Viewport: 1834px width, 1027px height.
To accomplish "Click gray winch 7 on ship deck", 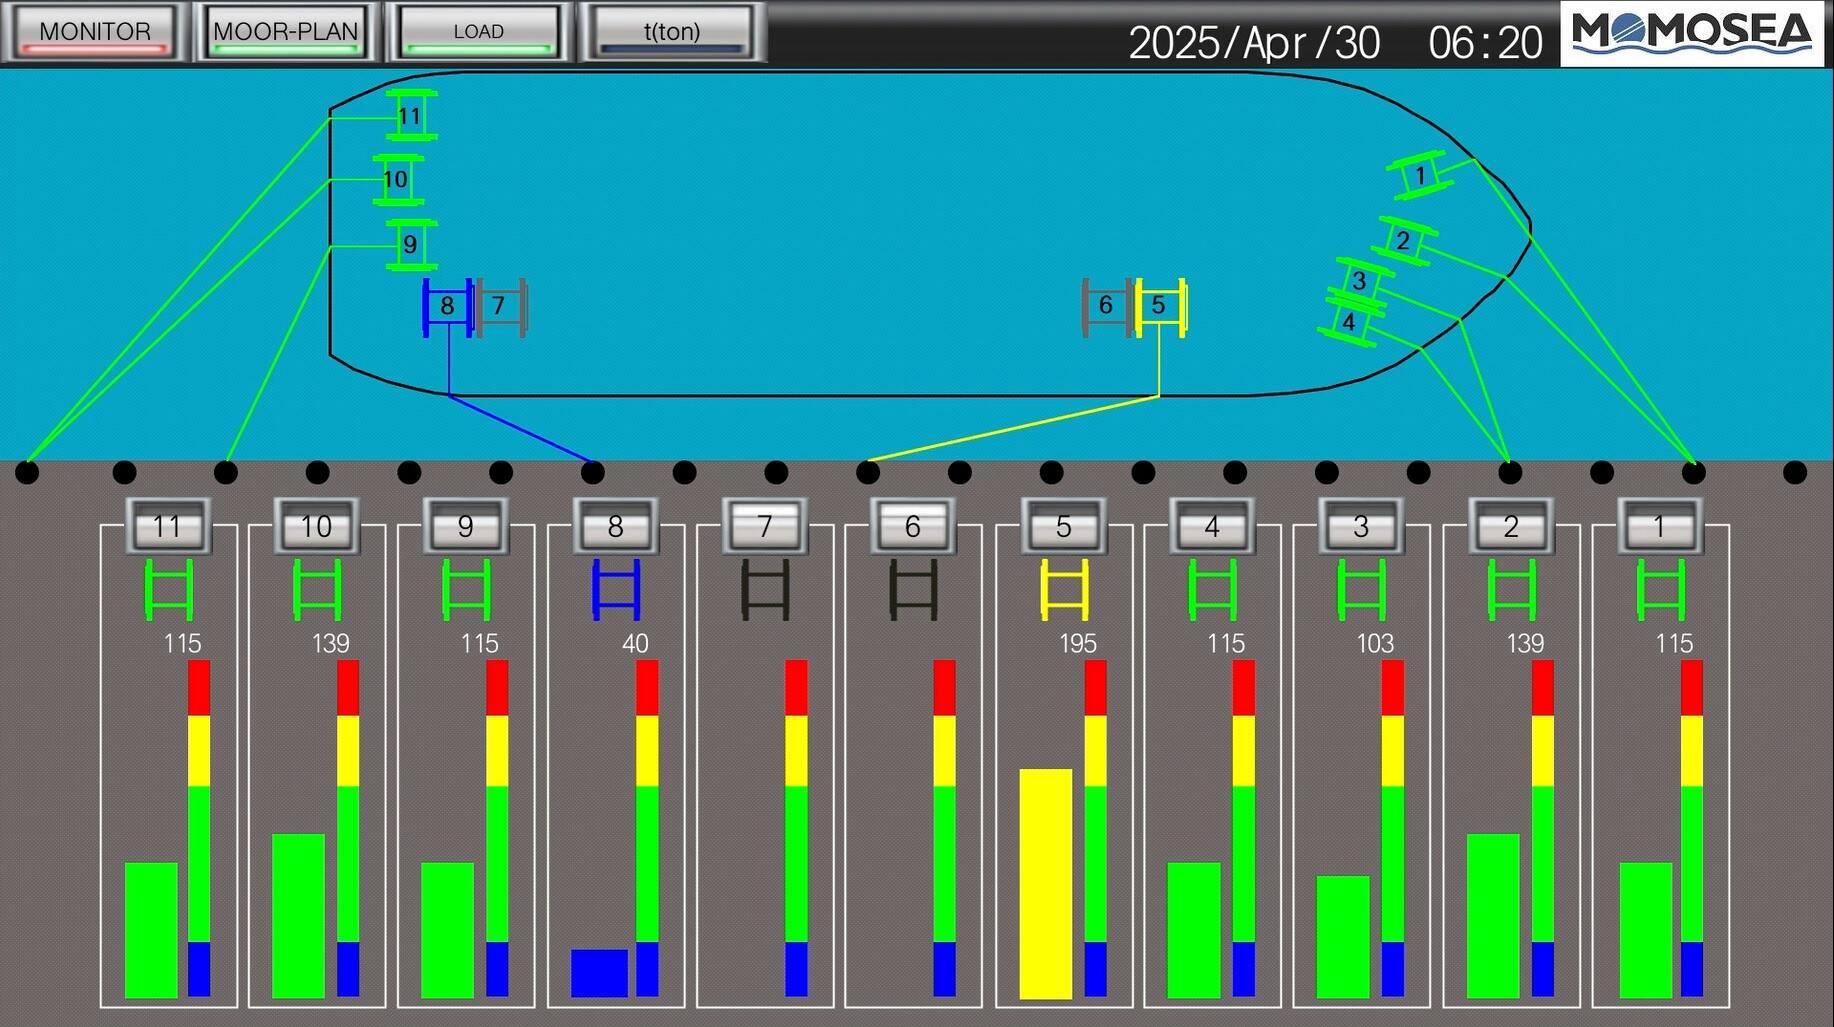I will click(x=500, y=306).
